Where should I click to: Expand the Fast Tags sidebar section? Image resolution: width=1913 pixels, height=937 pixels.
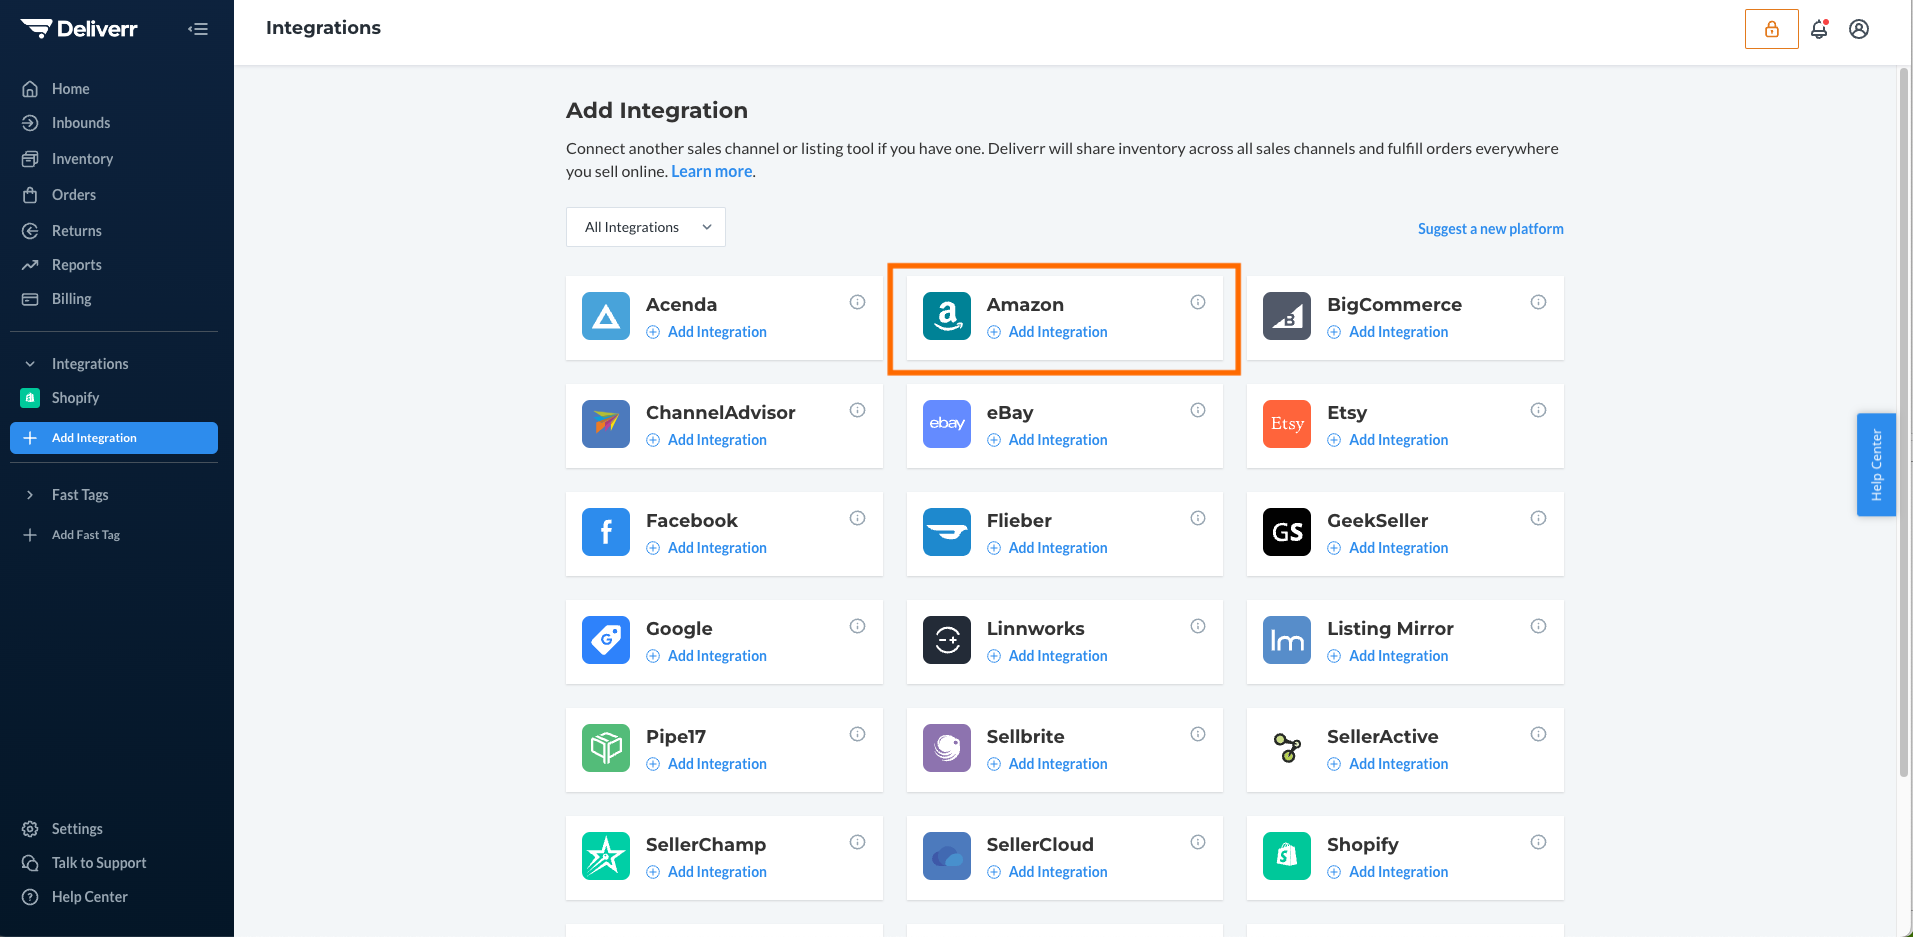[x=30, y=495]
